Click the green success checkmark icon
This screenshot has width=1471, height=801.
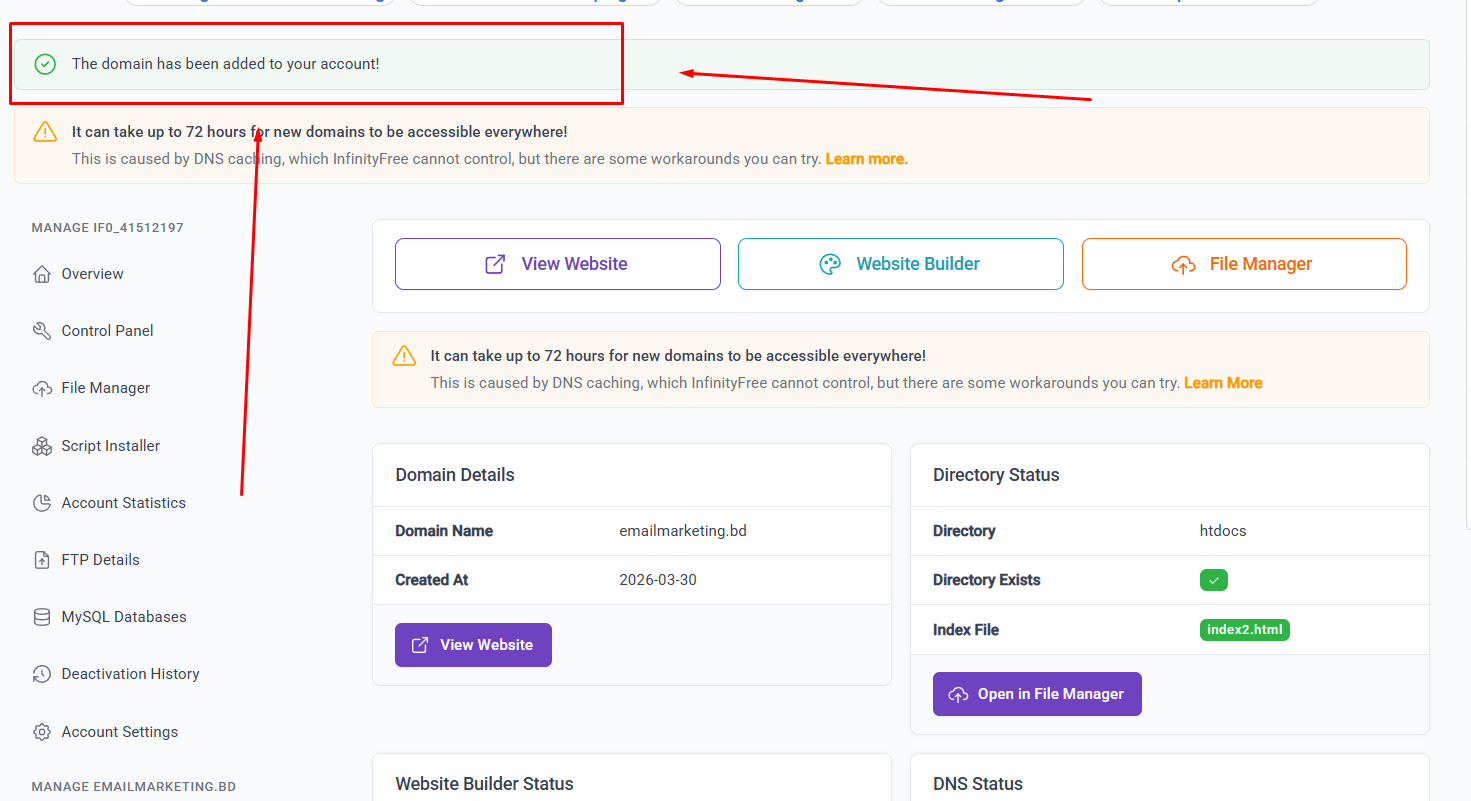click(x=45, y=64)
